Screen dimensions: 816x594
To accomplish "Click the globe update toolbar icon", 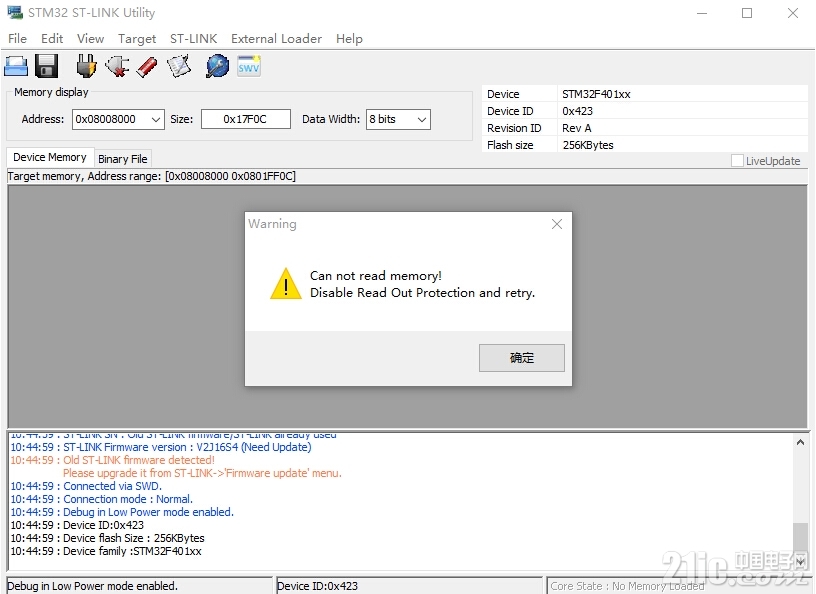I will click(217, 67).
